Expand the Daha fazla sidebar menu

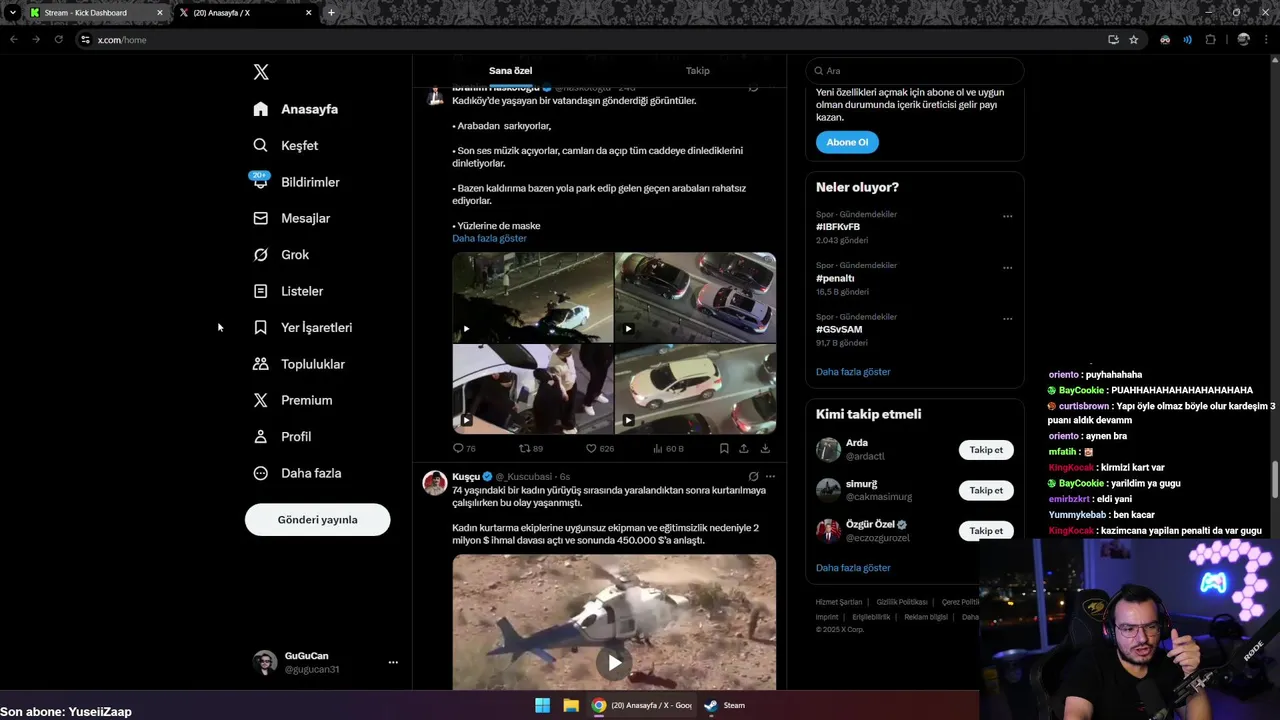tap(297, 473)
